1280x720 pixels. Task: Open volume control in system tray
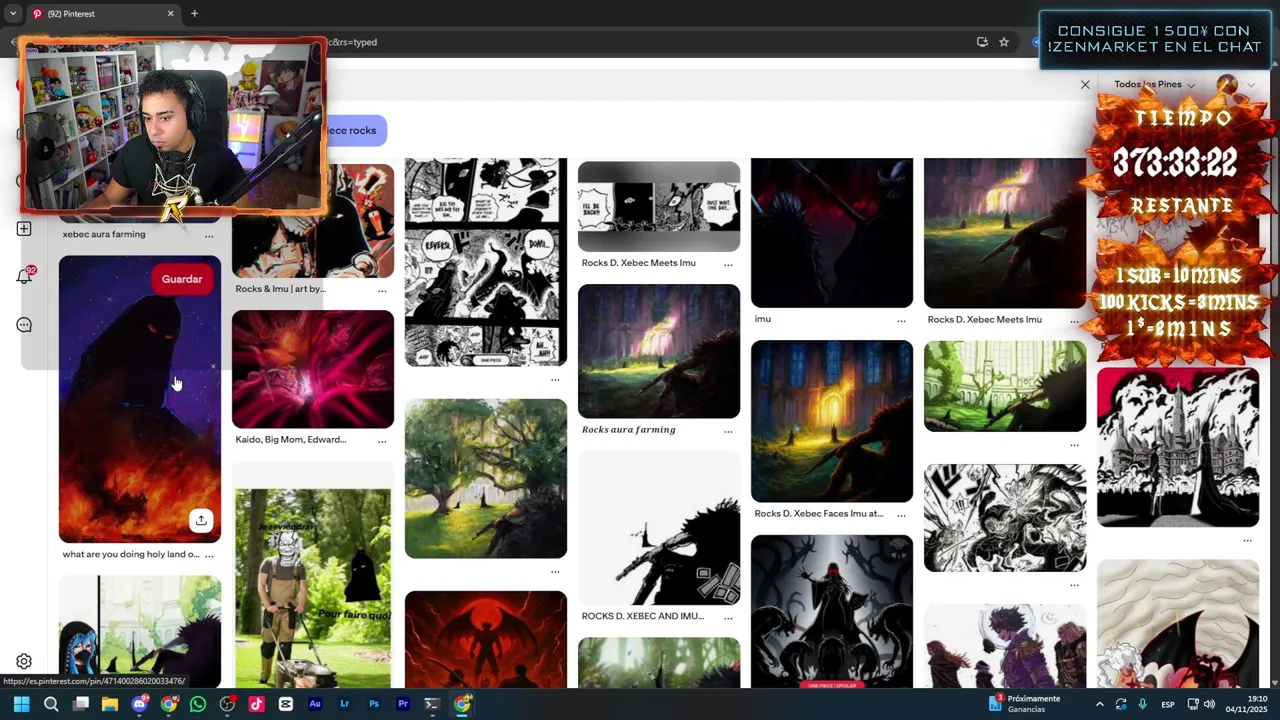pos(1209,704)
